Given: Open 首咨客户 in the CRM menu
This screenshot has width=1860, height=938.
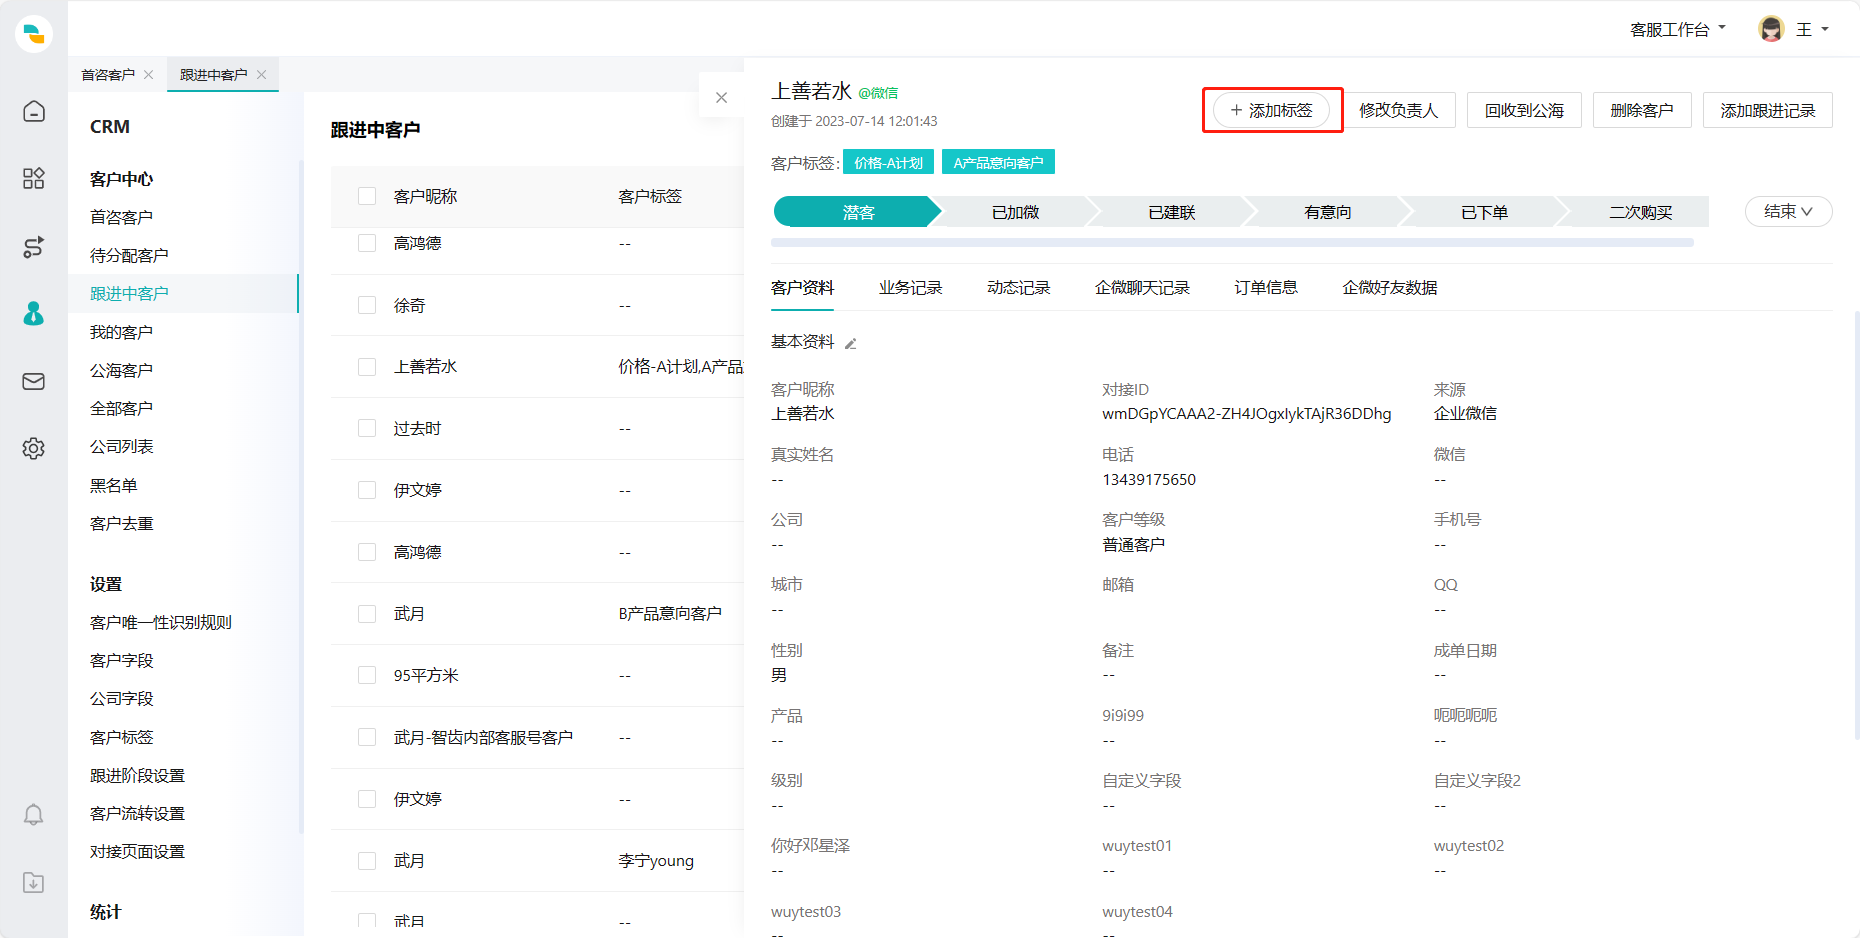Looking at the screenshot, I should click(x=122, y=217).
